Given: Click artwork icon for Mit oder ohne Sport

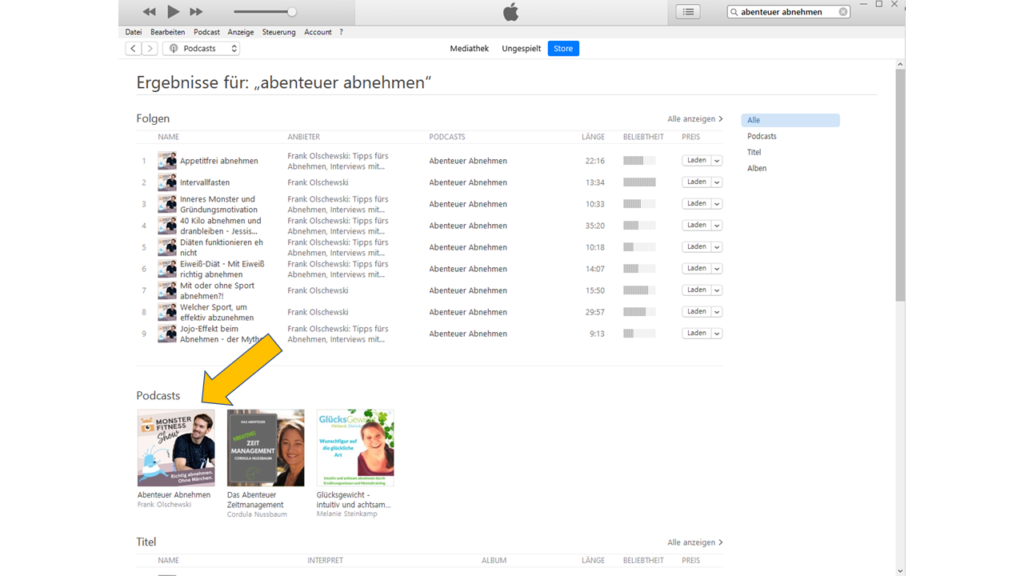Looking at the screenshot, I should [167, 290].
